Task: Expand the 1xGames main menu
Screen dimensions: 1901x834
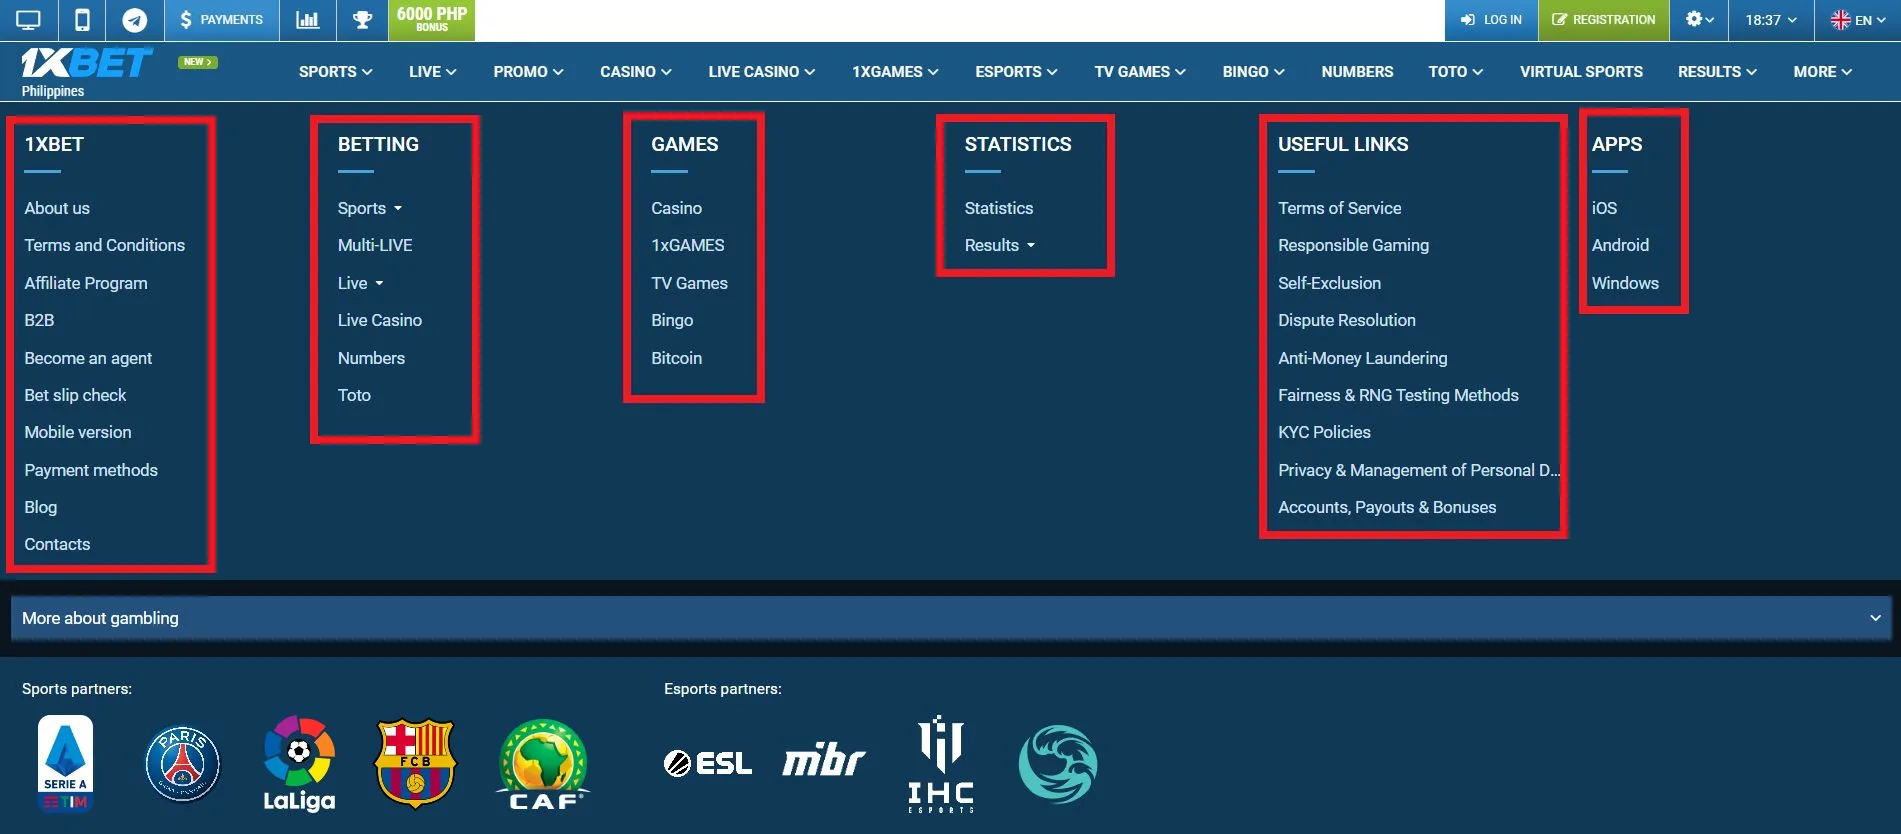Action: click(x=895, y=72)
